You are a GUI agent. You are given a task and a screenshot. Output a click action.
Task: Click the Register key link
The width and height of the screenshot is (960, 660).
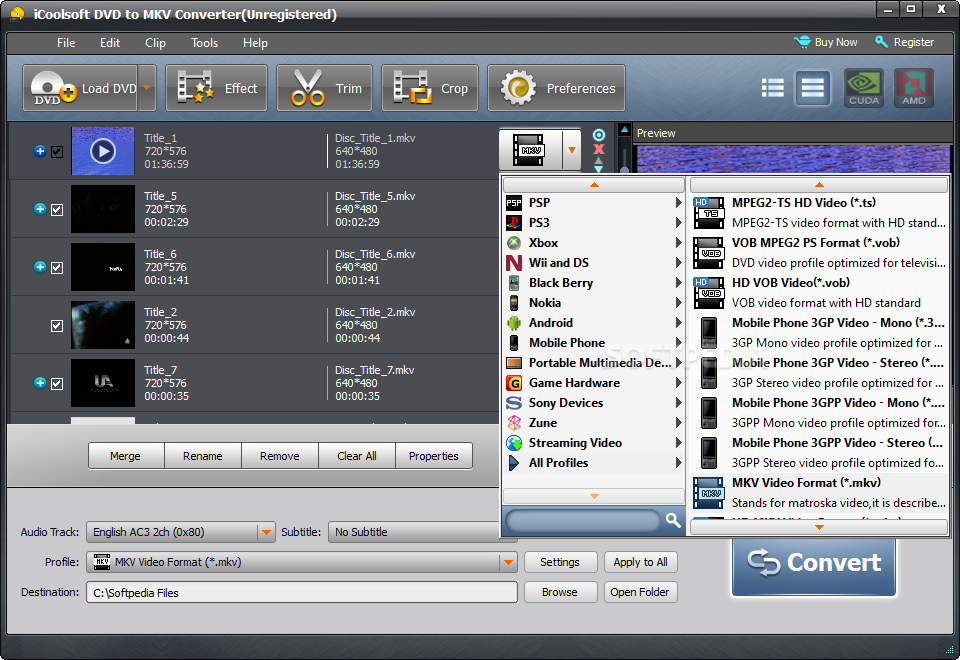point(904,42)
